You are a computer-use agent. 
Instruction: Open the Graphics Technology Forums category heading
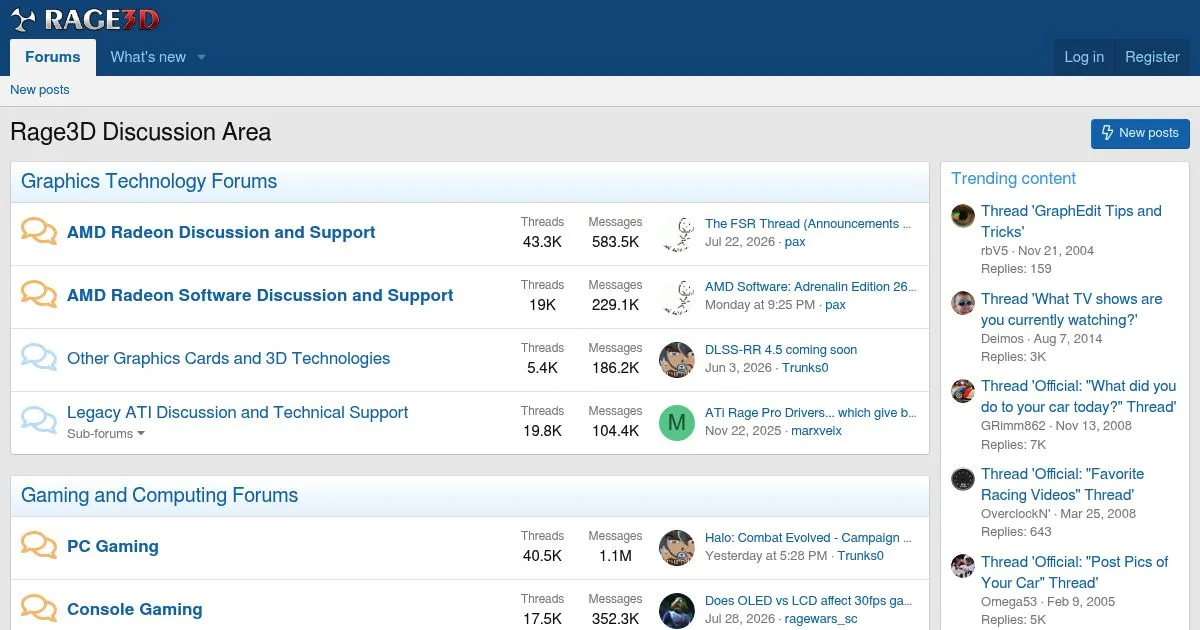(149, 181)
